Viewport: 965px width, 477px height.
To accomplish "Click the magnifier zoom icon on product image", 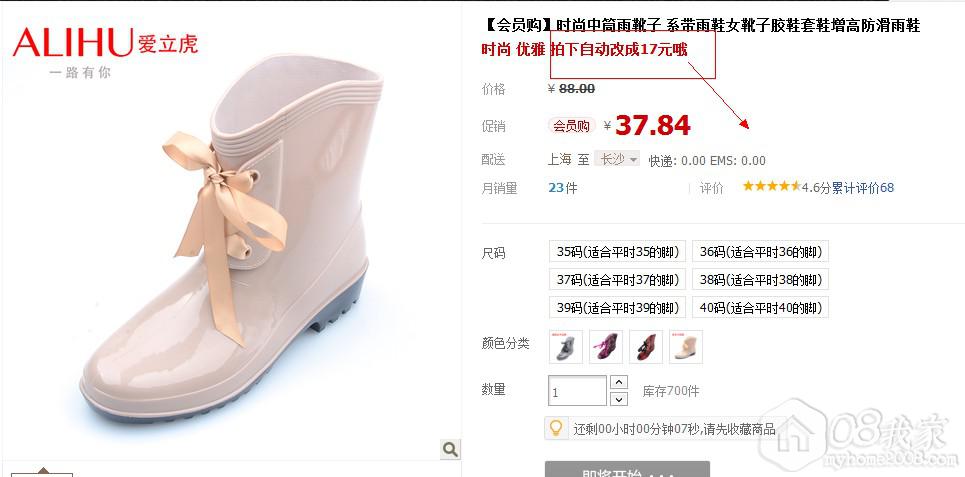I will coord(450,449).
